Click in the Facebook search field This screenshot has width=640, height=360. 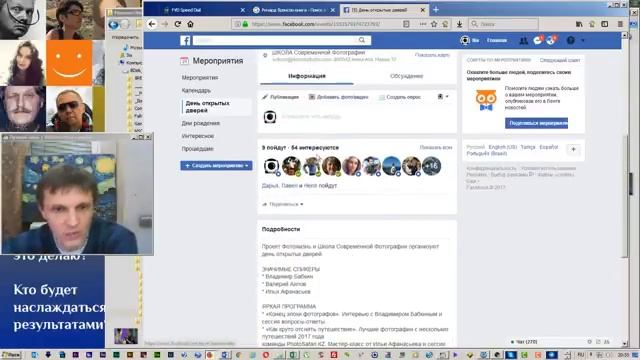click(276, 40)
